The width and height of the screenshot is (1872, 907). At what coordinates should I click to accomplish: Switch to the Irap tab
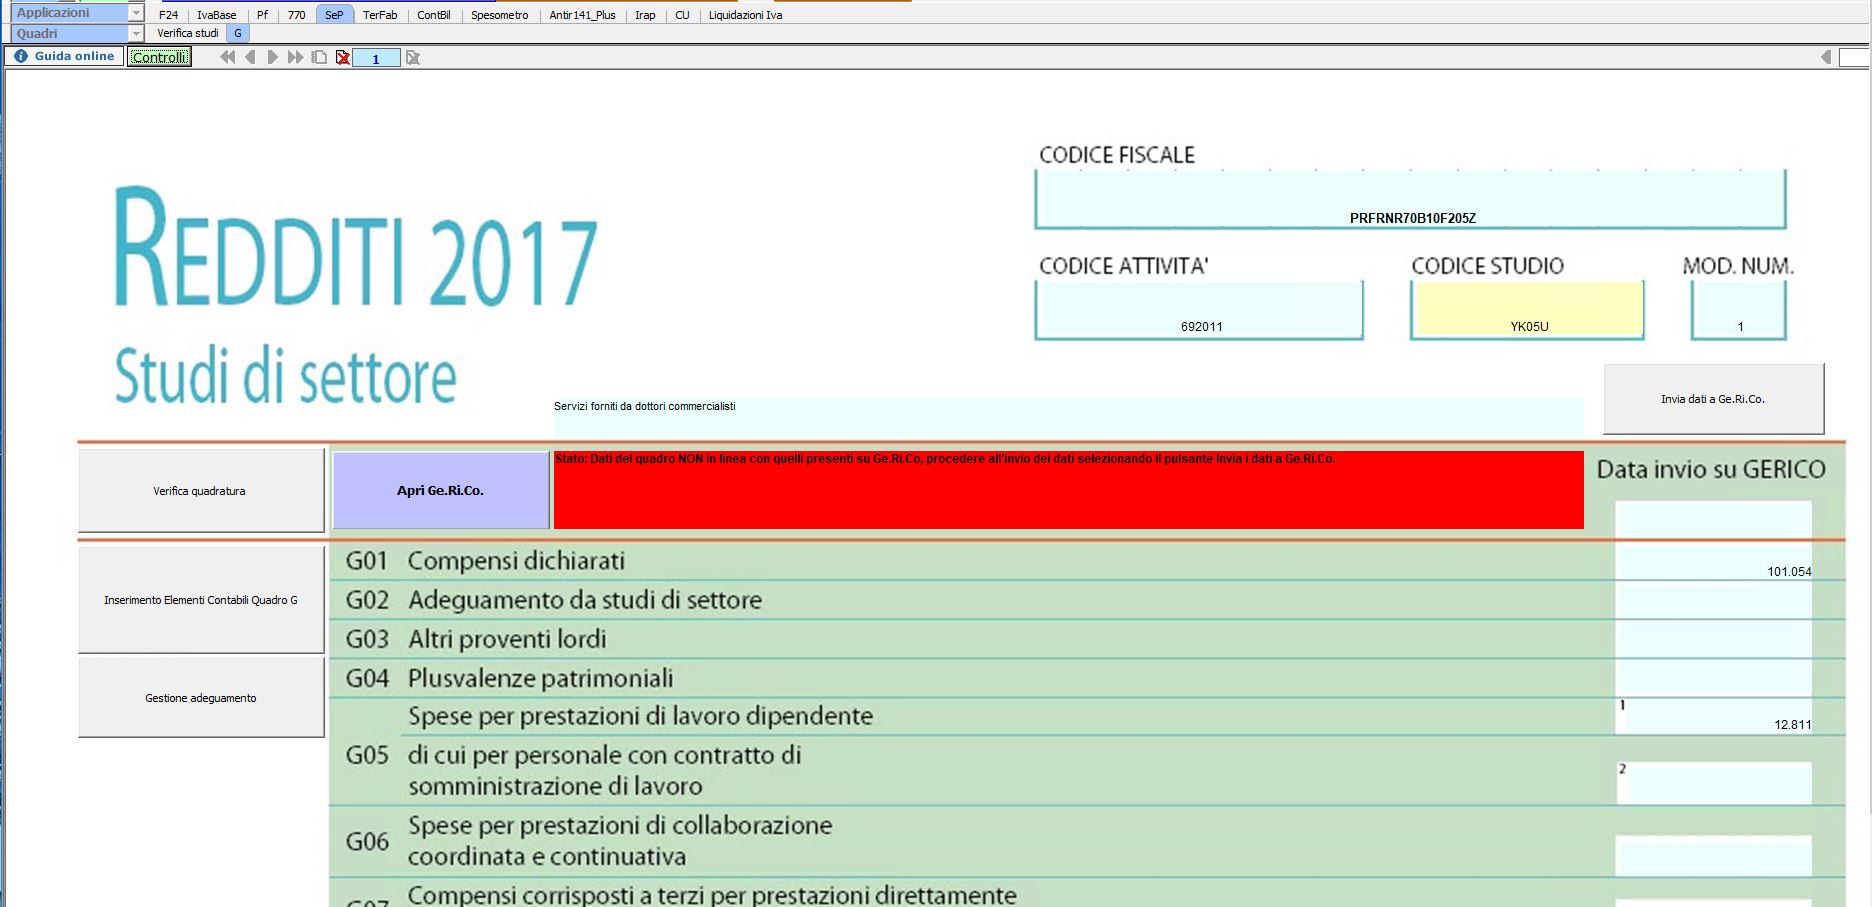645,15
